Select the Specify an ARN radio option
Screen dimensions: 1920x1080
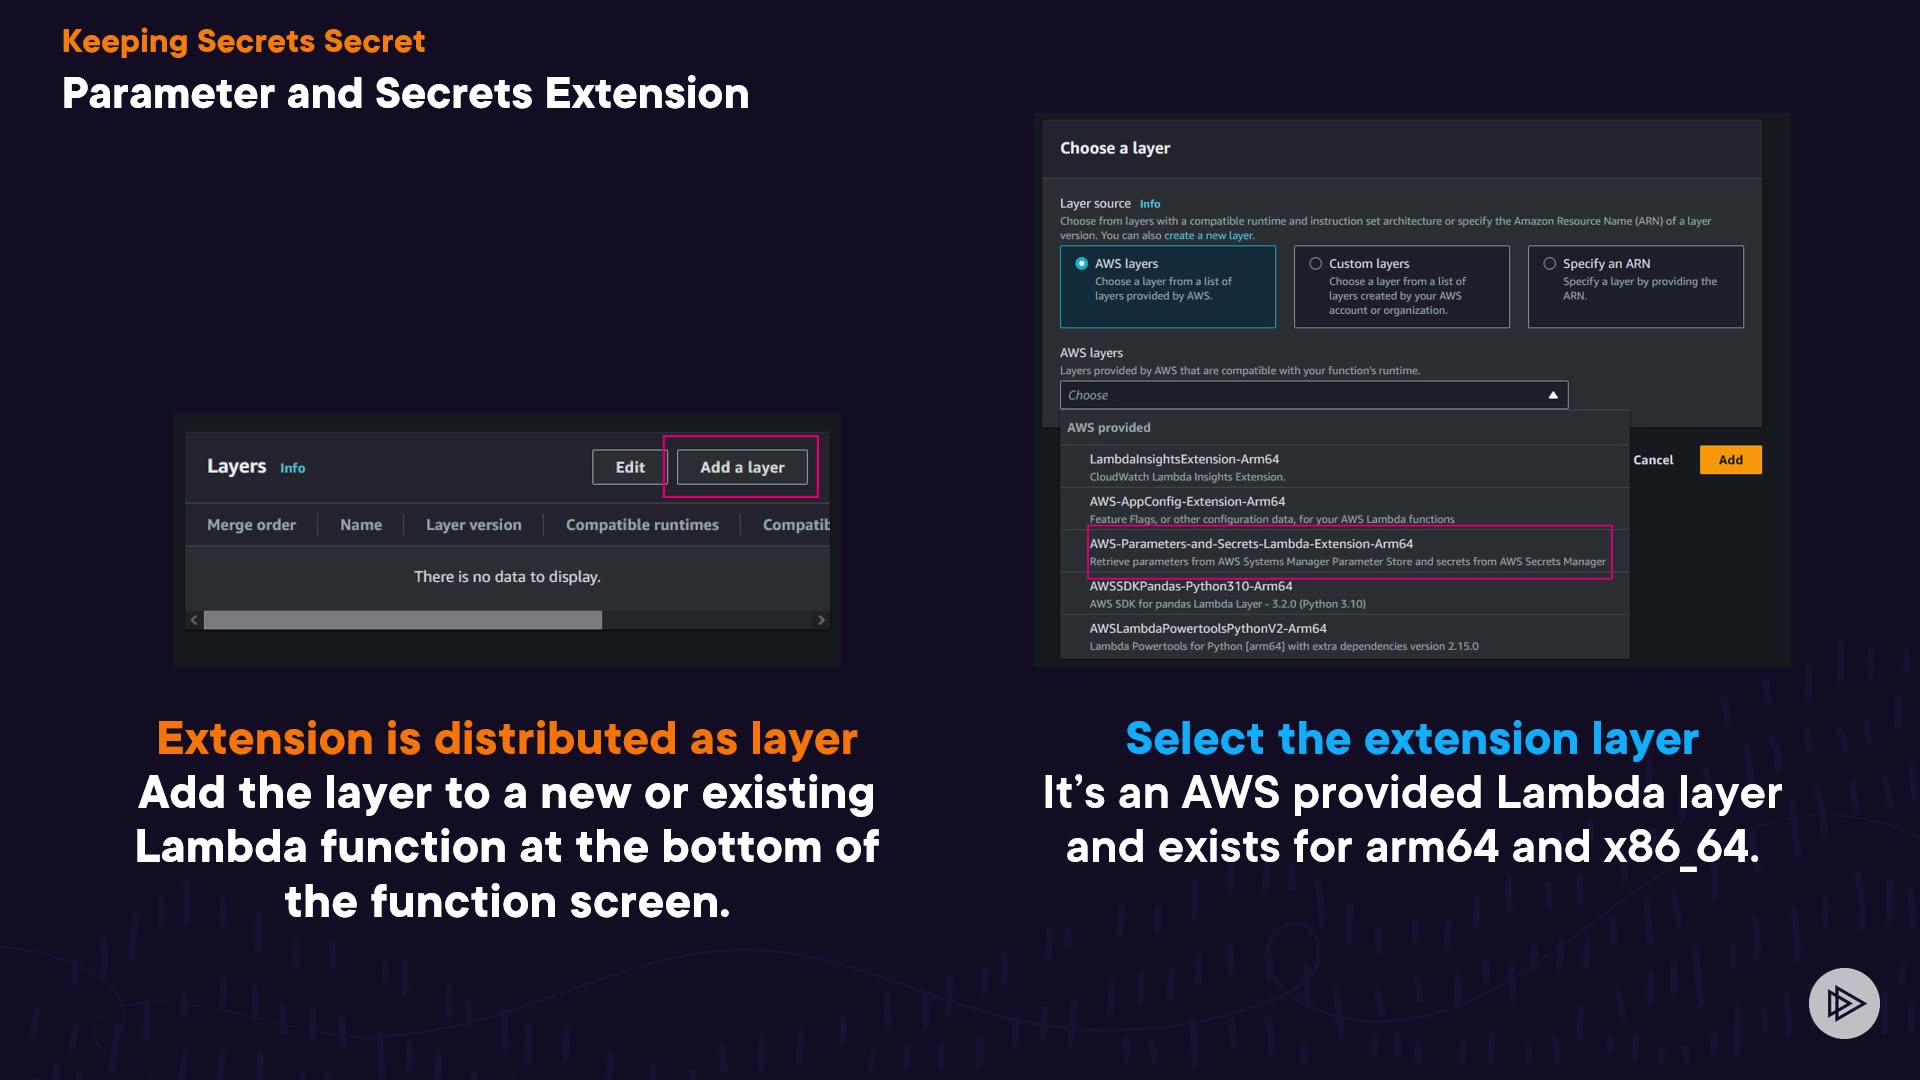1549,264
